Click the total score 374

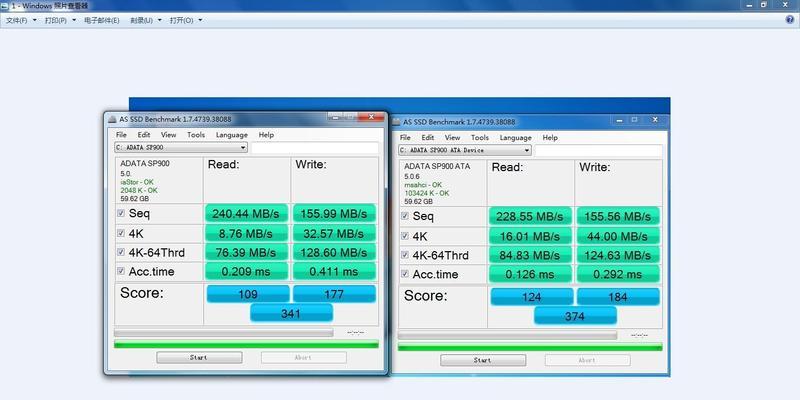(x=576, y=316)
